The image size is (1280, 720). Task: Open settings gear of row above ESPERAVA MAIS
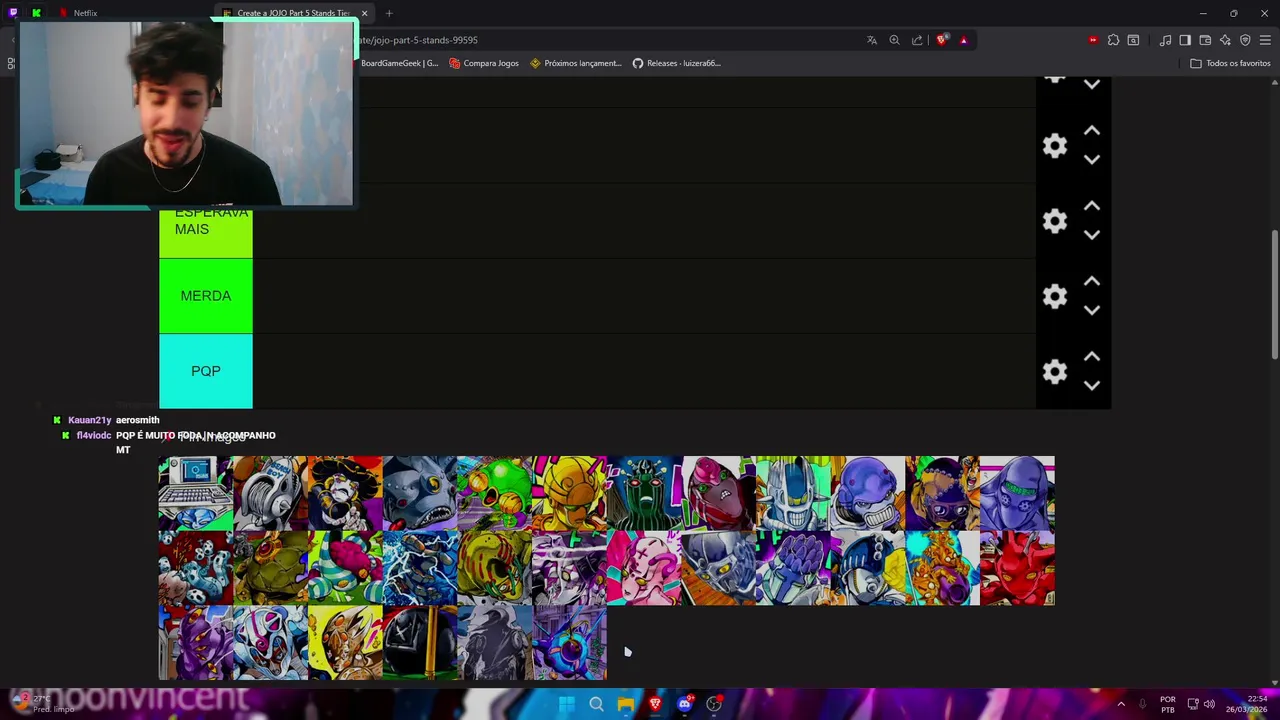1055,146
